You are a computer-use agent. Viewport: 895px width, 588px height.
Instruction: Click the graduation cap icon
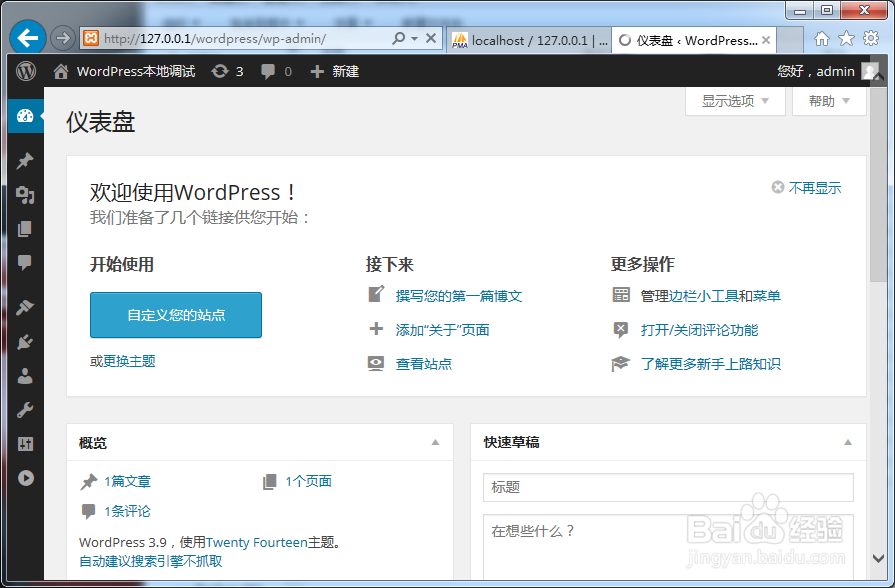(x=620, y=364)
